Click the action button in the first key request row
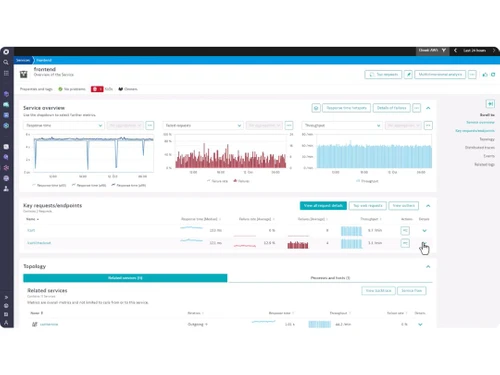Image resolution: width=500 pixels, height=375 pixels. (x=405, y=230)
